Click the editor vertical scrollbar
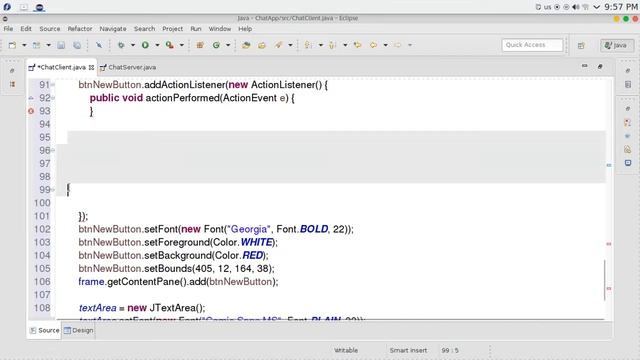This screenshot has height=360, width=640. (x=604, y=280)
